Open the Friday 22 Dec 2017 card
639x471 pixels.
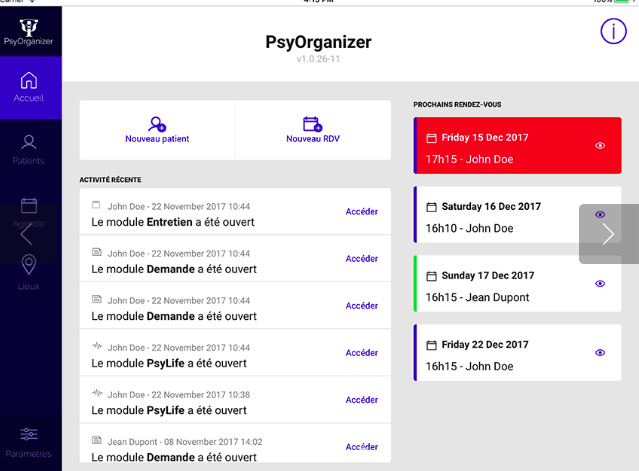click(x=518, y=352)
